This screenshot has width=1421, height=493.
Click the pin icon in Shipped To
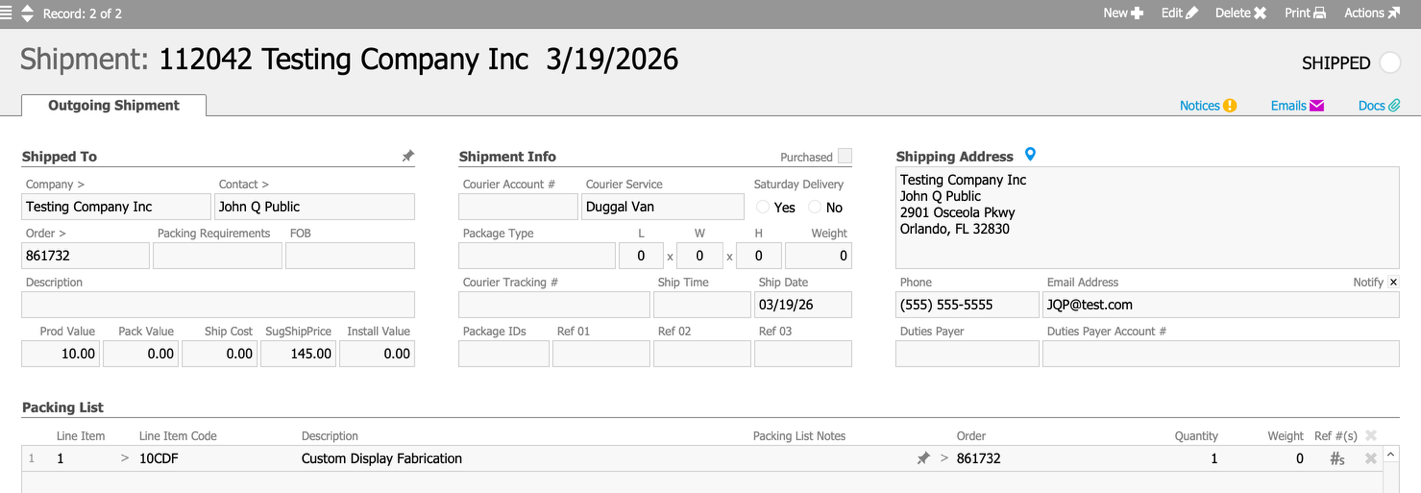coord(407,156)
